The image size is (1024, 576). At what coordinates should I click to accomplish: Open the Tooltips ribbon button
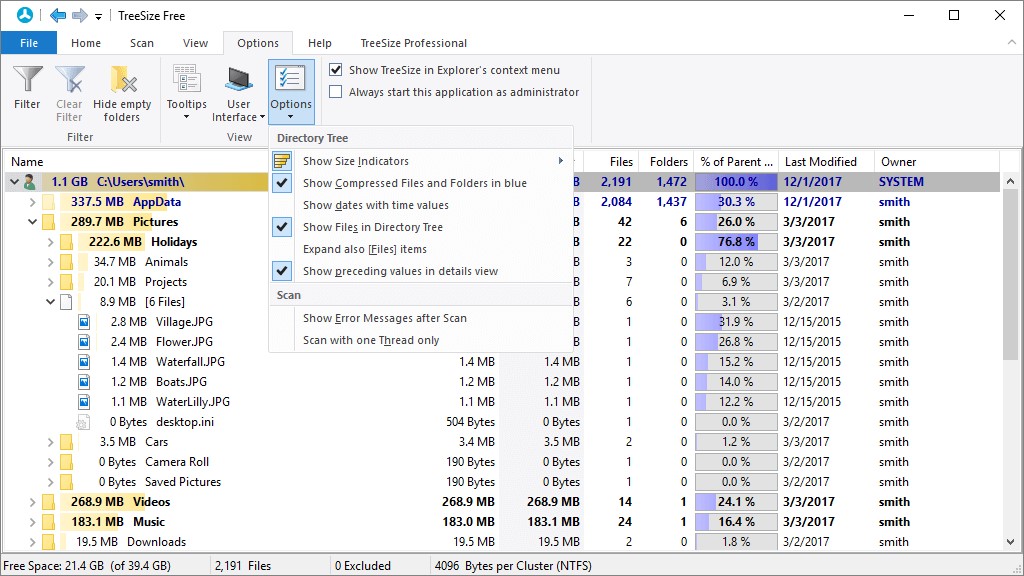[x=186, y=92]
